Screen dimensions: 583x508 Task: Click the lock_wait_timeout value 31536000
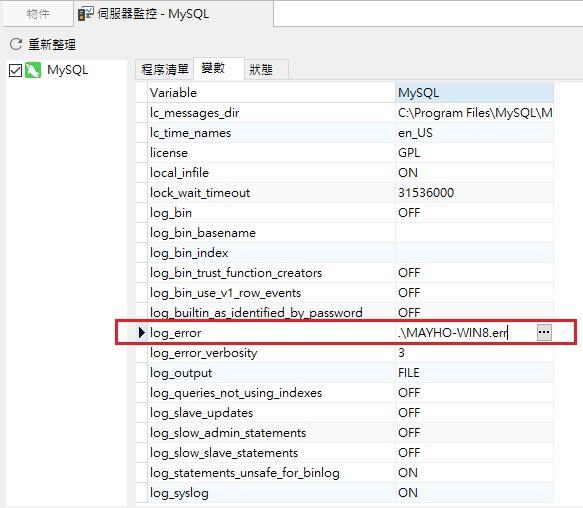pyautogui.click(x=426, y=193)
